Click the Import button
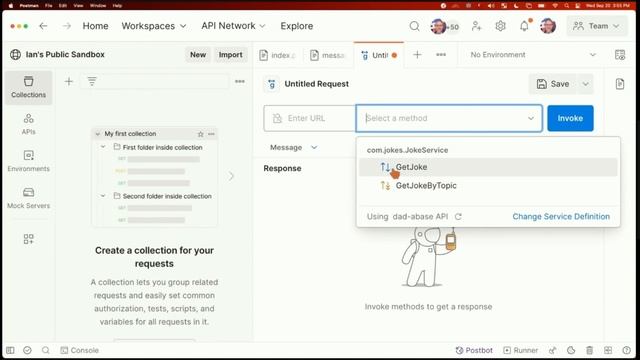 point(230,55)
